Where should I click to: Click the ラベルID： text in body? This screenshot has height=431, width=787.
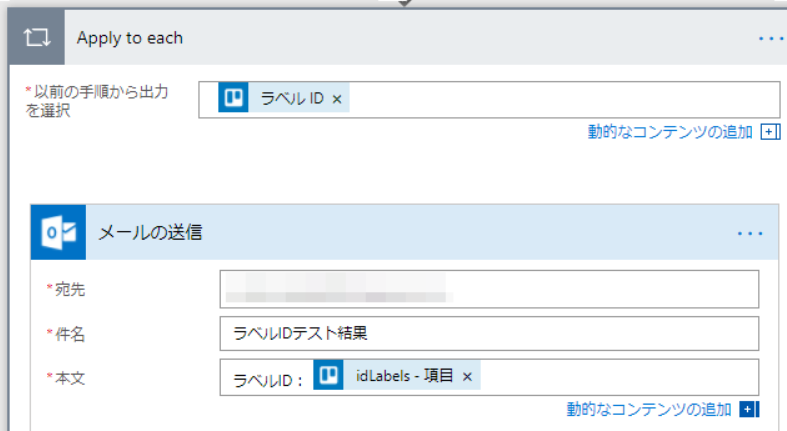click(x=268, y=381)
